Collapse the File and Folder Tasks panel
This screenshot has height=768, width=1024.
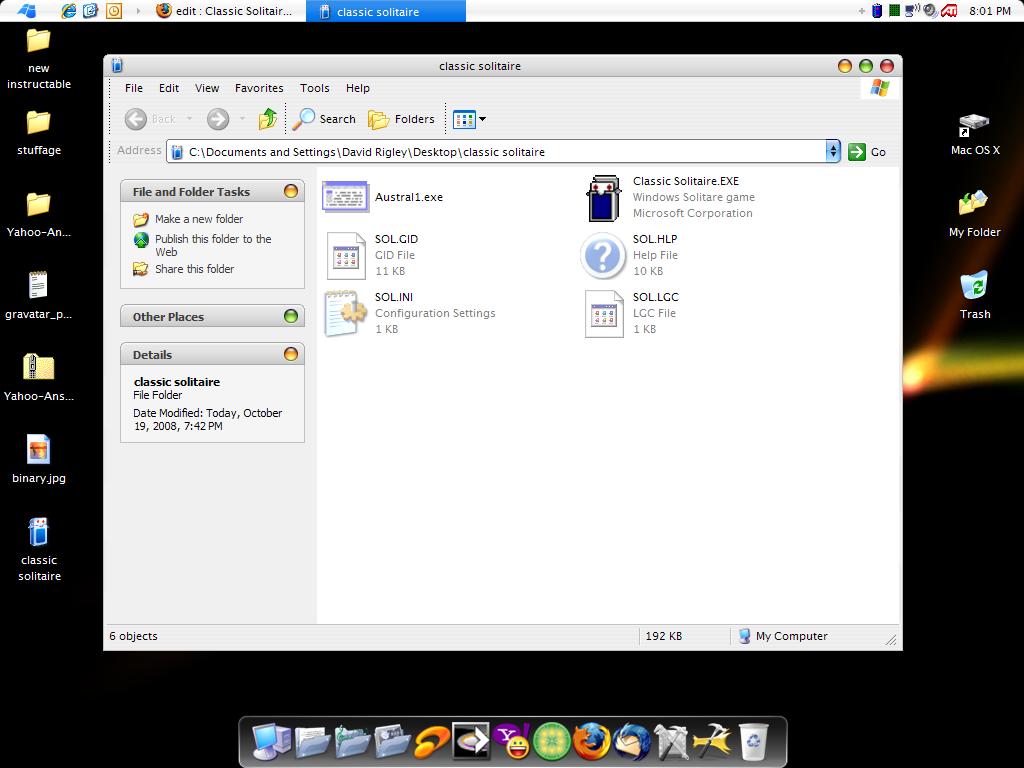(x=291, y=191)
